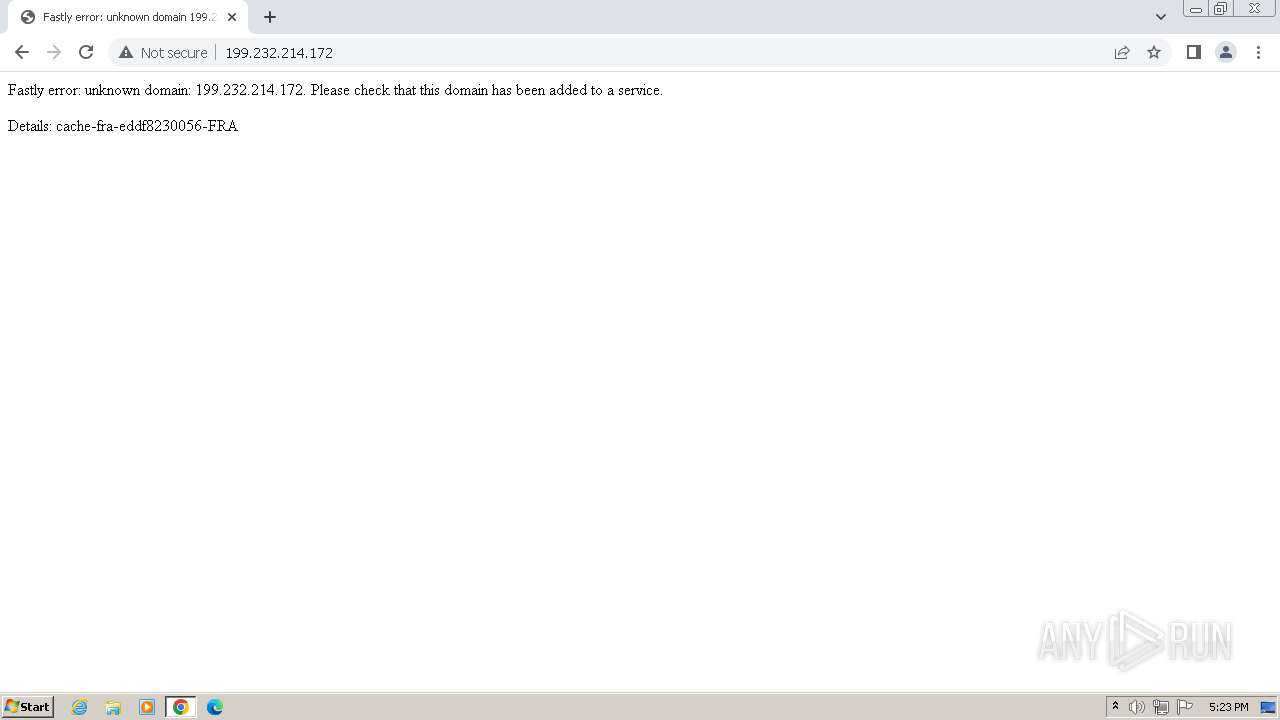Go forward to next page
Screen dimensions: 1280x720
click(x=54, y=52)
